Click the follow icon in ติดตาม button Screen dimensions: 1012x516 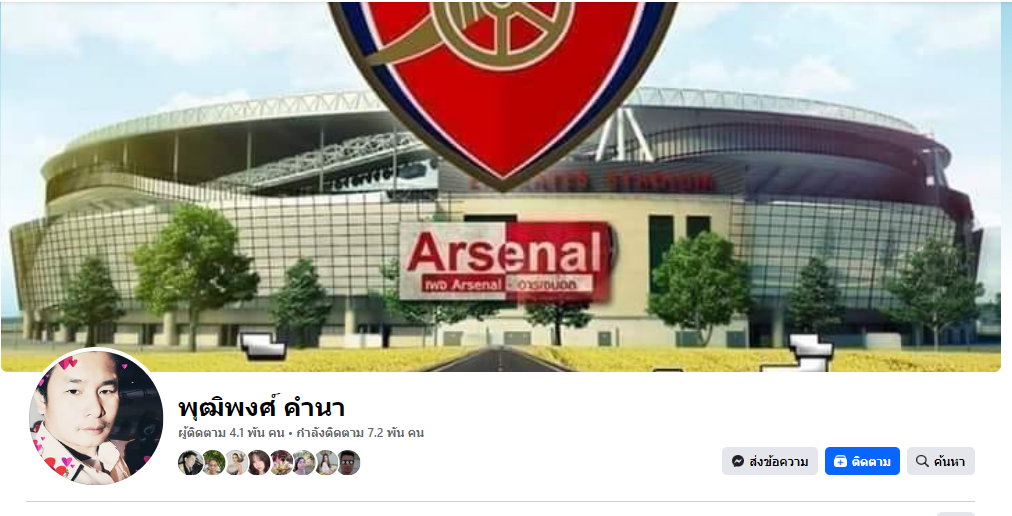pos(840,461)
